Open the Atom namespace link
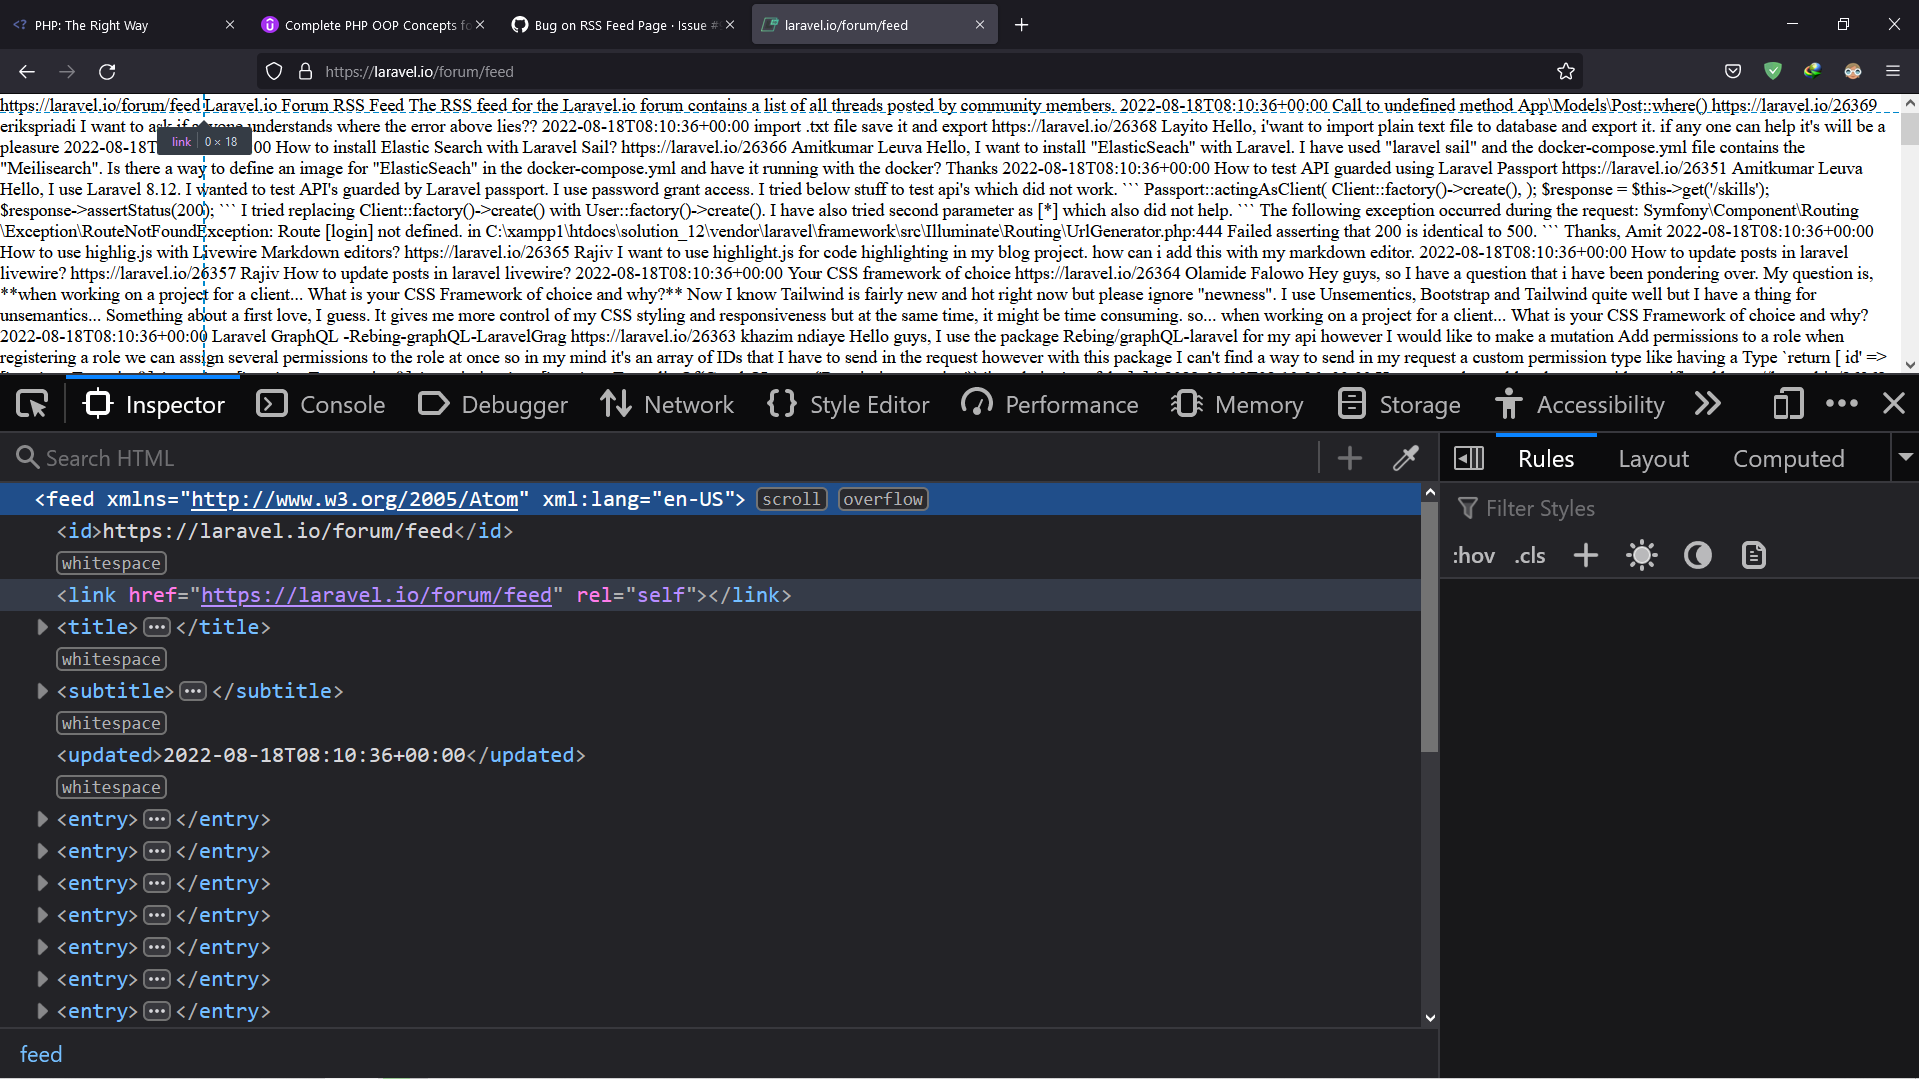The width and height of the screenshot is (1919, 1079). pyautogui.click(x=354, y=499)
